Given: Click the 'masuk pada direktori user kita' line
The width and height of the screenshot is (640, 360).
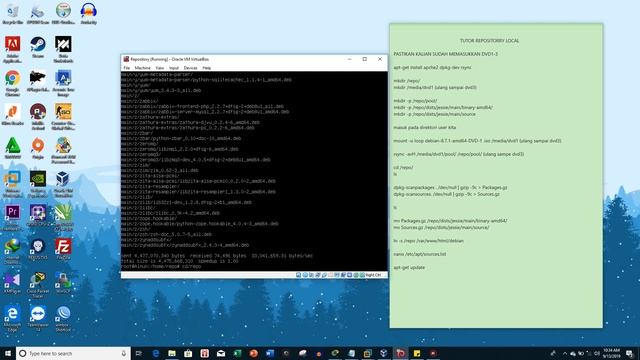Looking at the screenshot, I should [424, 127].
